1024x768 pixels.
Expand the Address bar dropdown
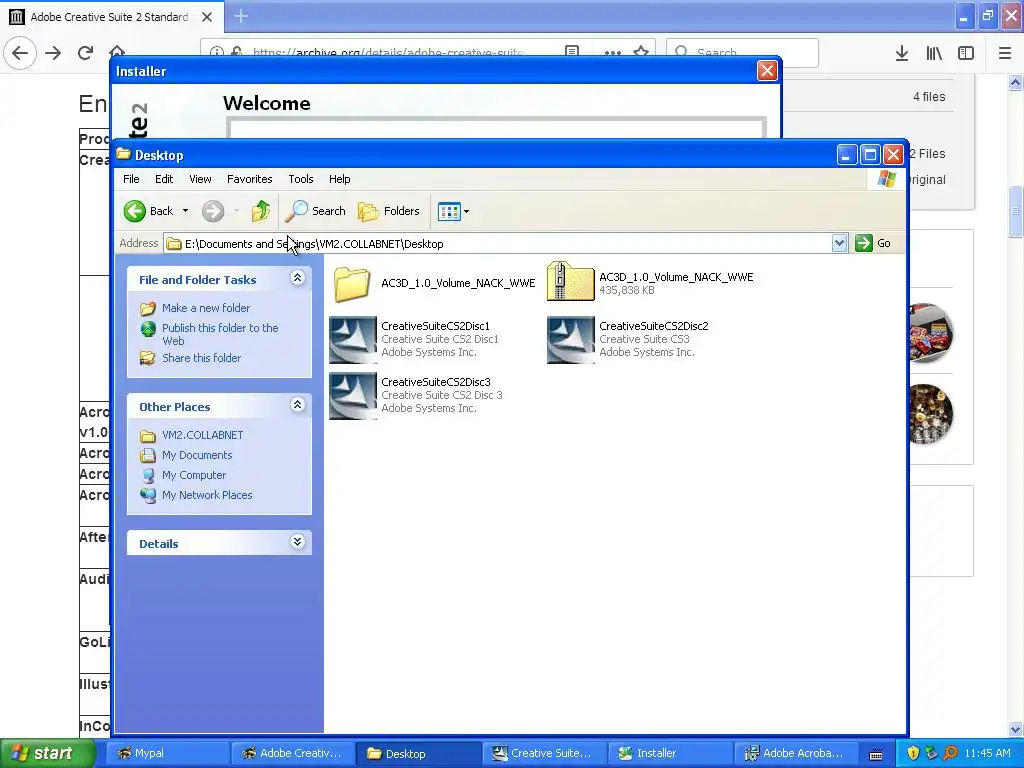(839, 244)
